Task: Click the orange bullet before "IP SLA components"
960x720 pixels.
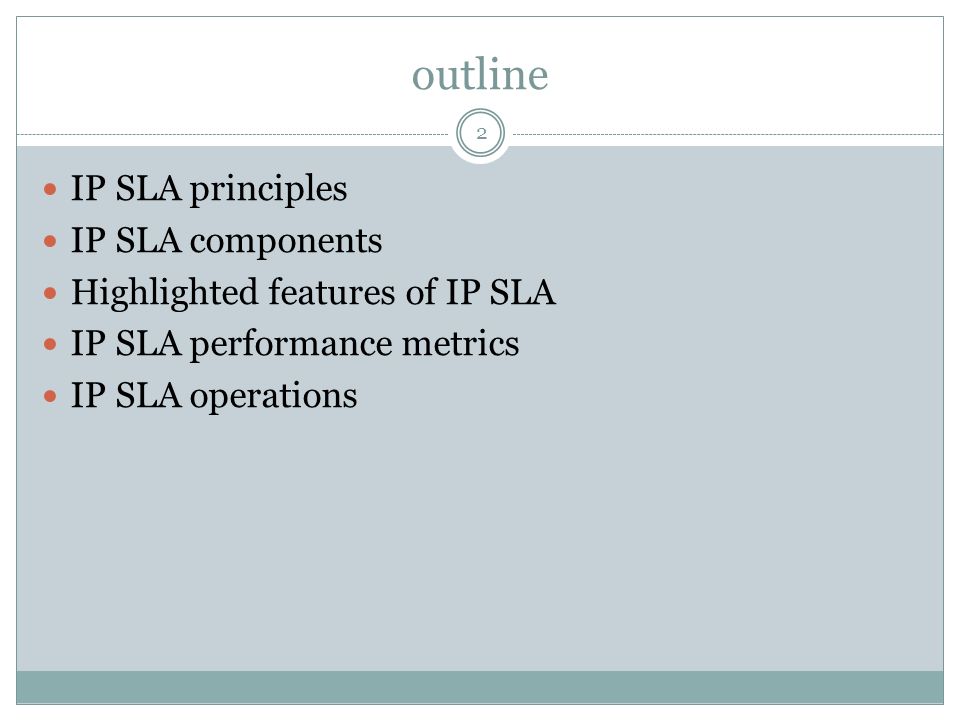Action: [x=50, y=241]
